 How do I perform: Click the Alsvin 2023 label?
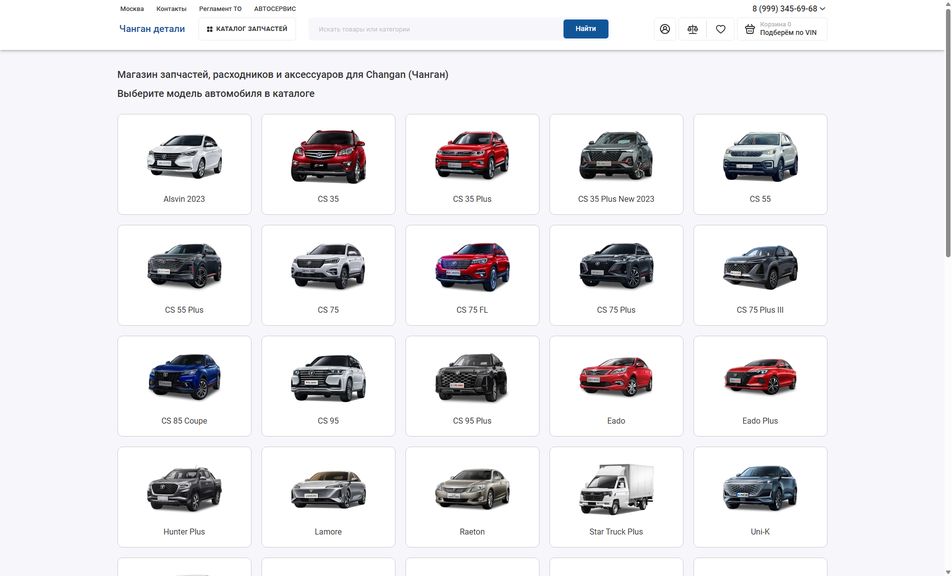[184, 199]
